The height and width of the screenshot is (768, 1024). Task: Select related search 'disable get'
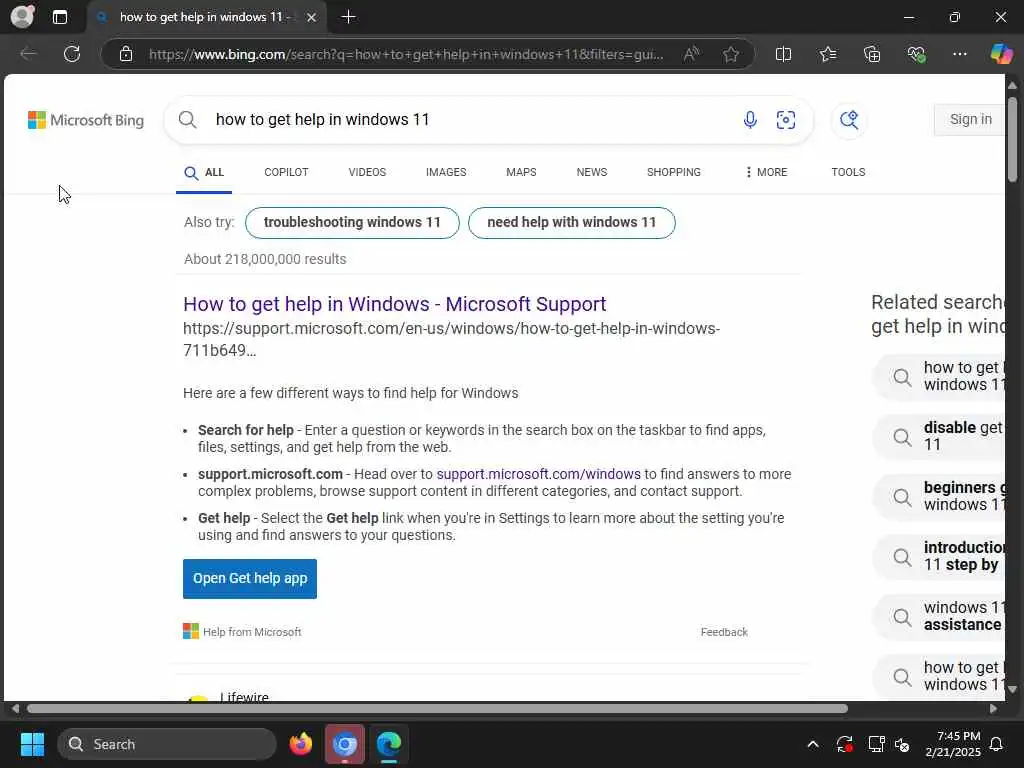[x=939, y=436]
